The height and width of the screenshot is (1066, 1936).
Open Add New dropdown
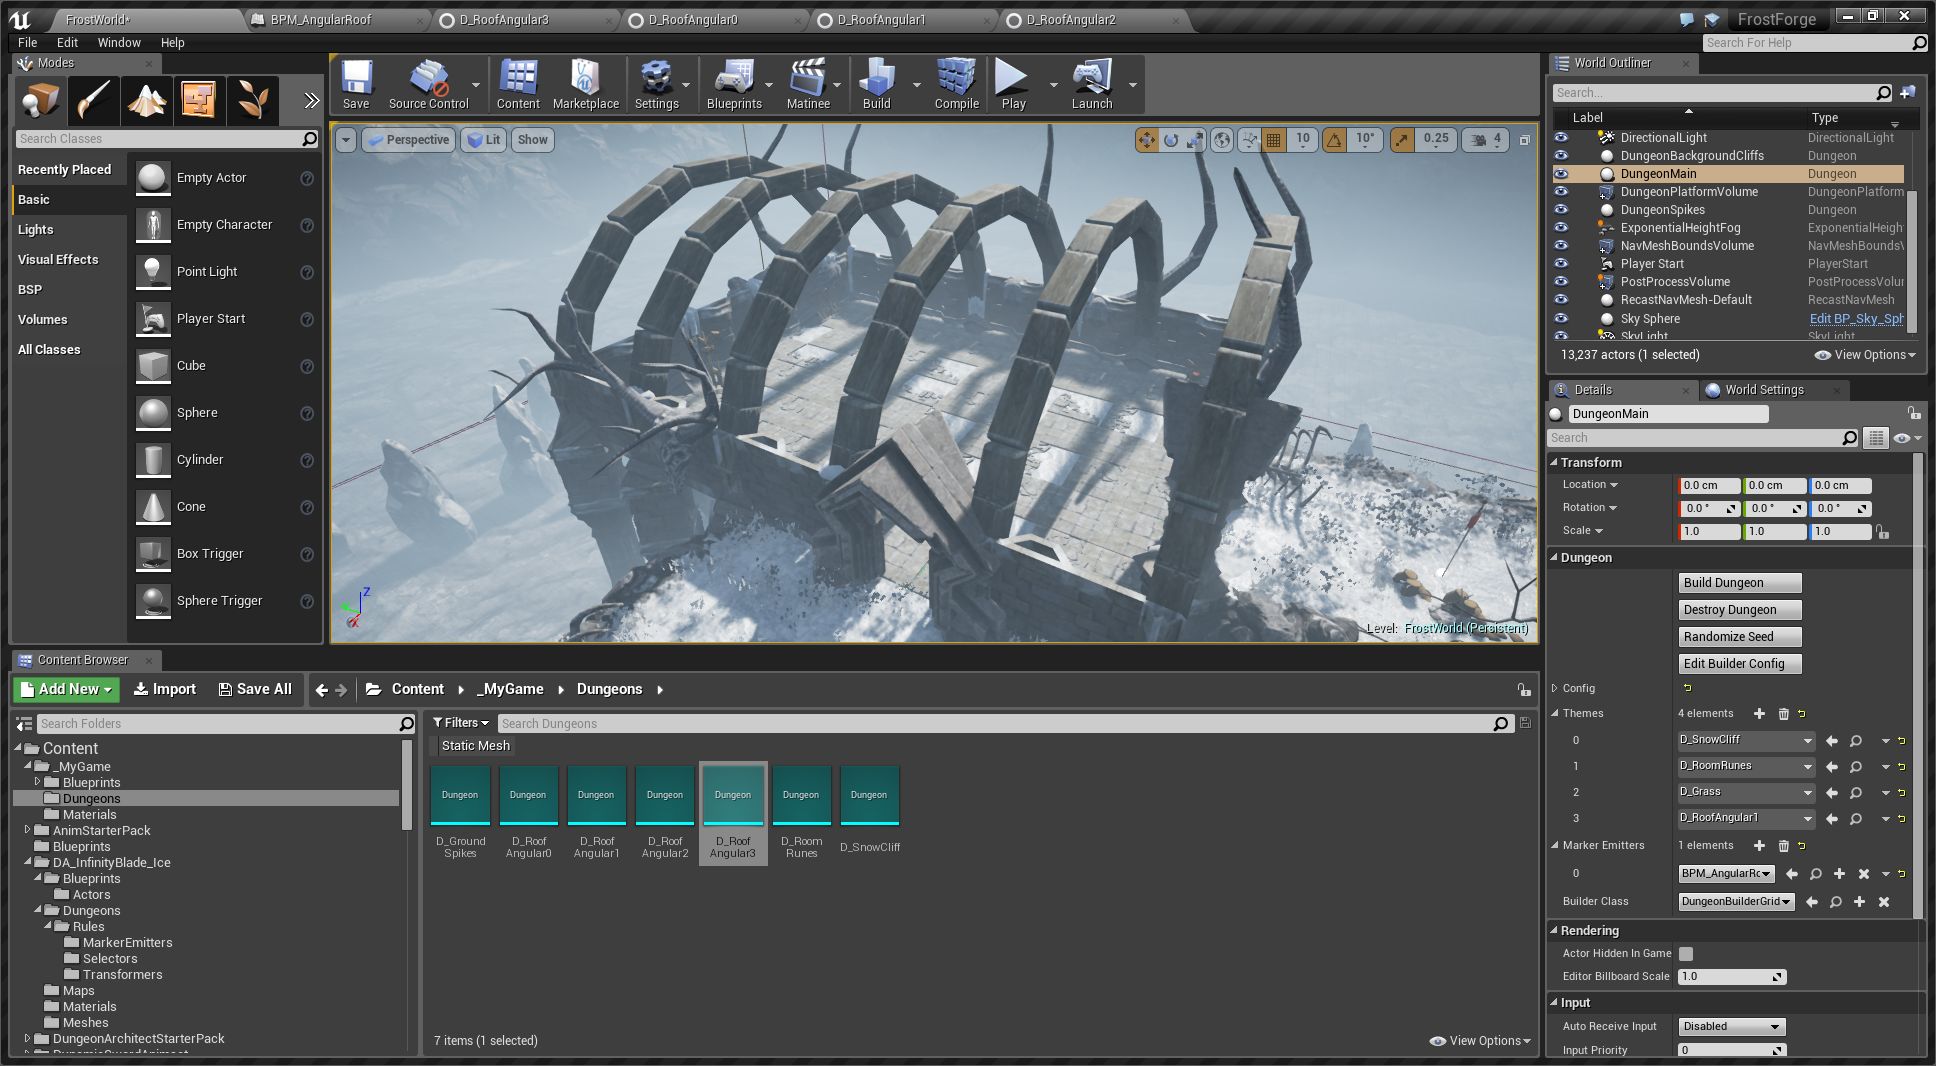click(x=66, y=689)
